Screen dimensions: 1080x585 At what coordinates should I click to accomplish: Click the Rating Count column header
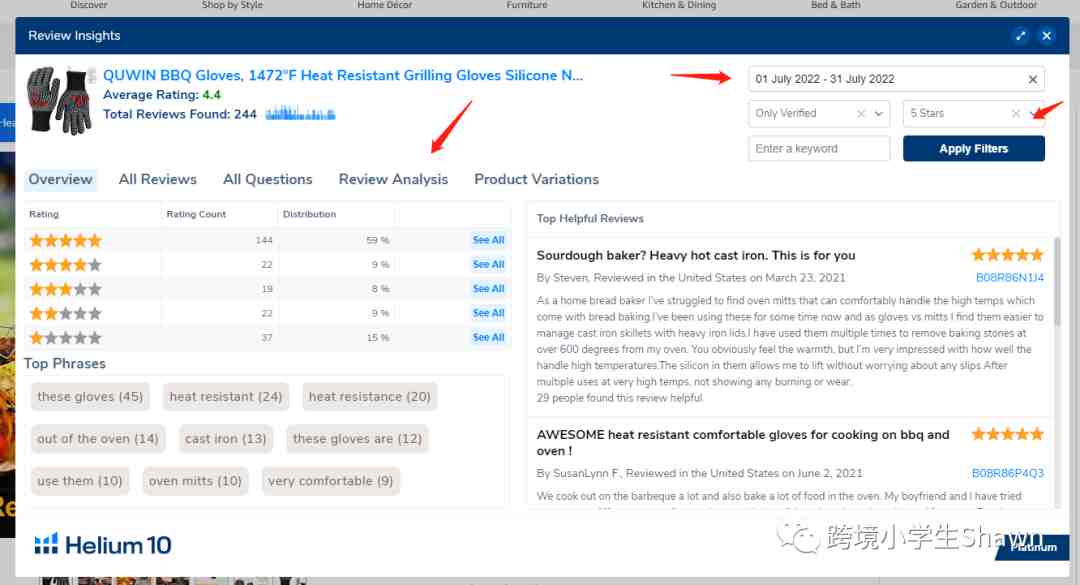[x=196, y=214]
